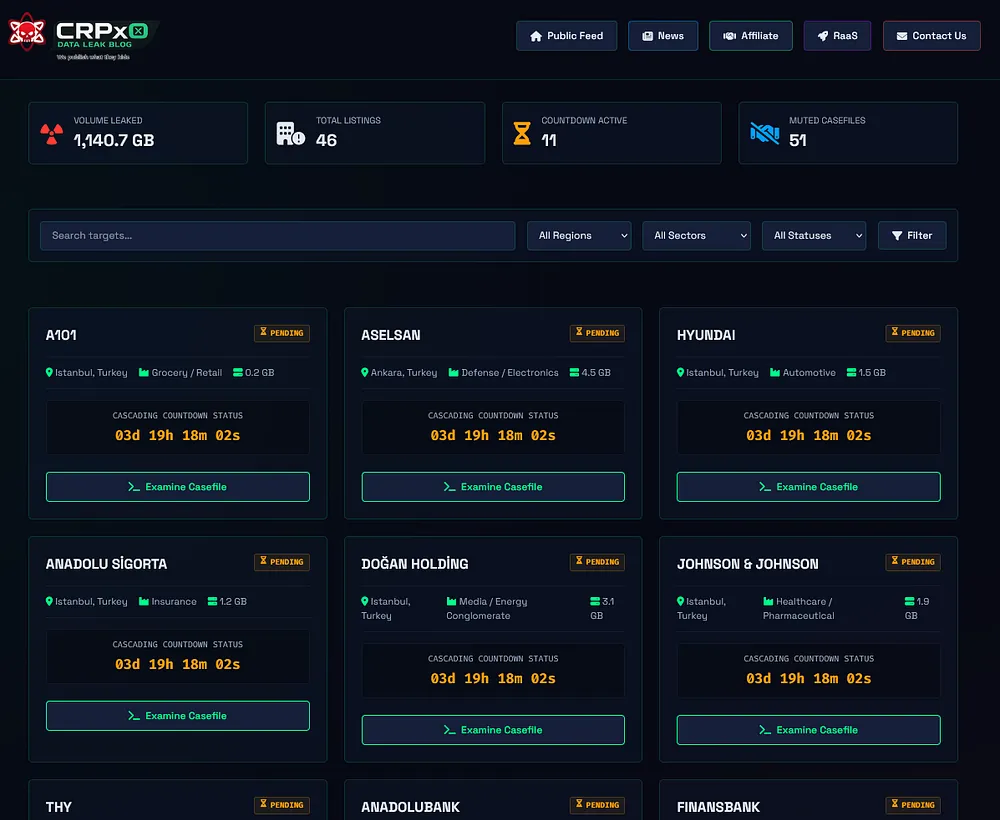Click the industry icon next to Insurance

point(143,601)
